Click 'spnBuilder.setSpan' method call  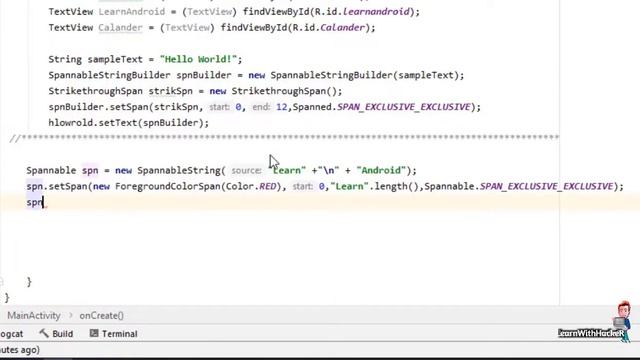tap(99, 107)
